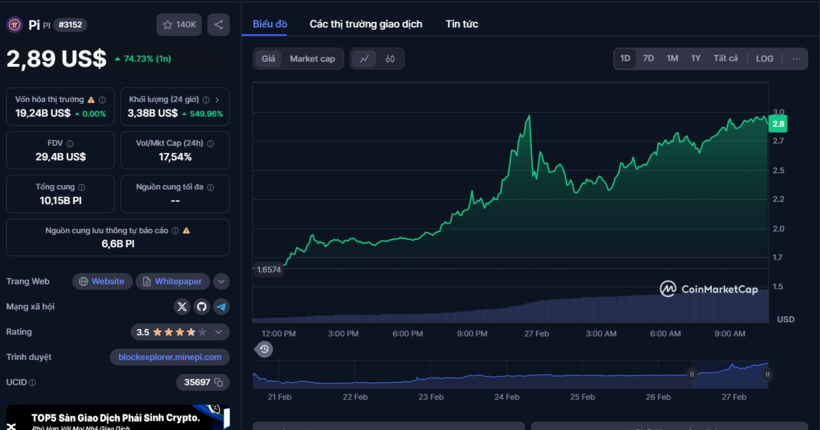Open the X (Twitter) social link
This screenshot has width=820, height=430.
coord(181,307)
